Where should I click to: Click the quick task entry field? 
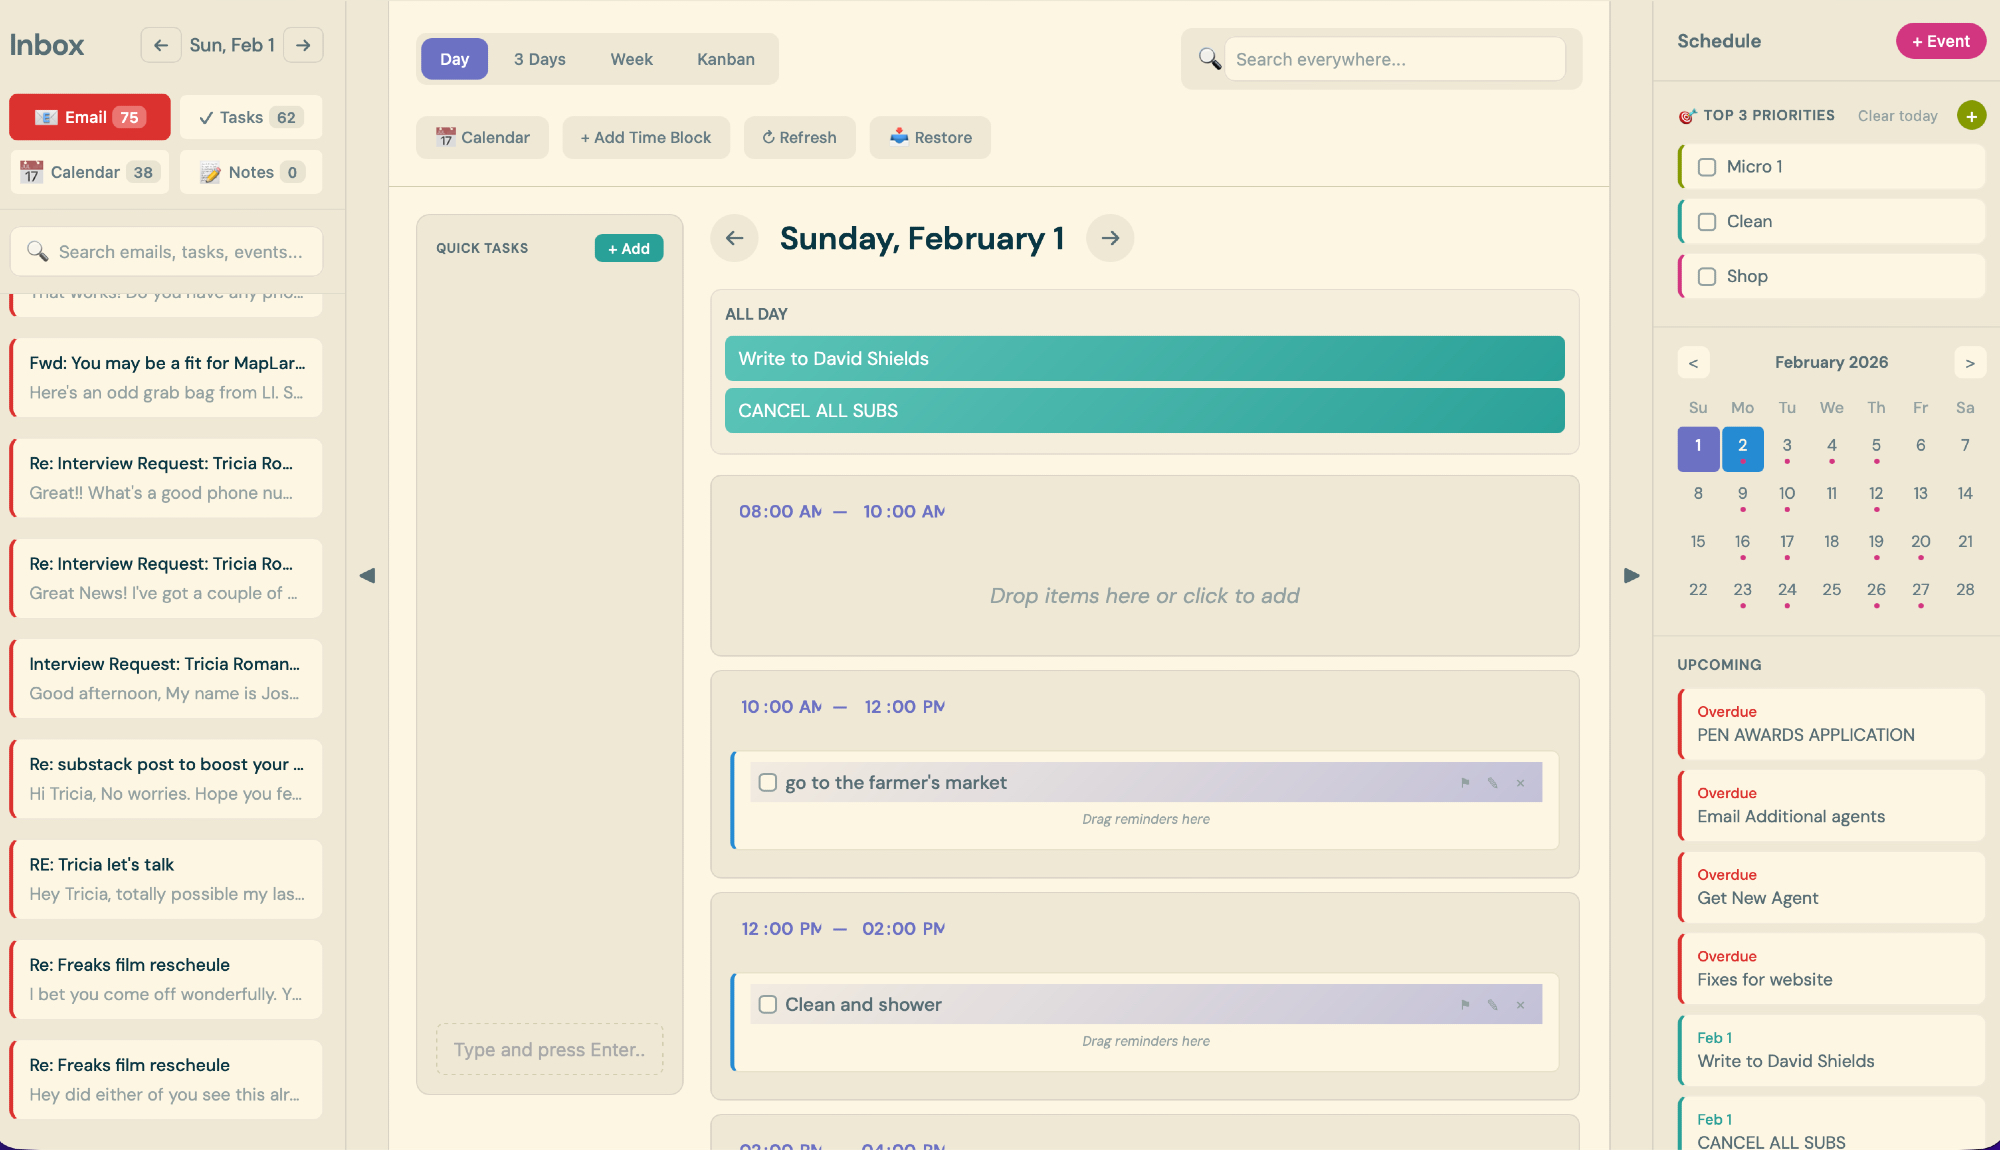[x=549, y=1049]
